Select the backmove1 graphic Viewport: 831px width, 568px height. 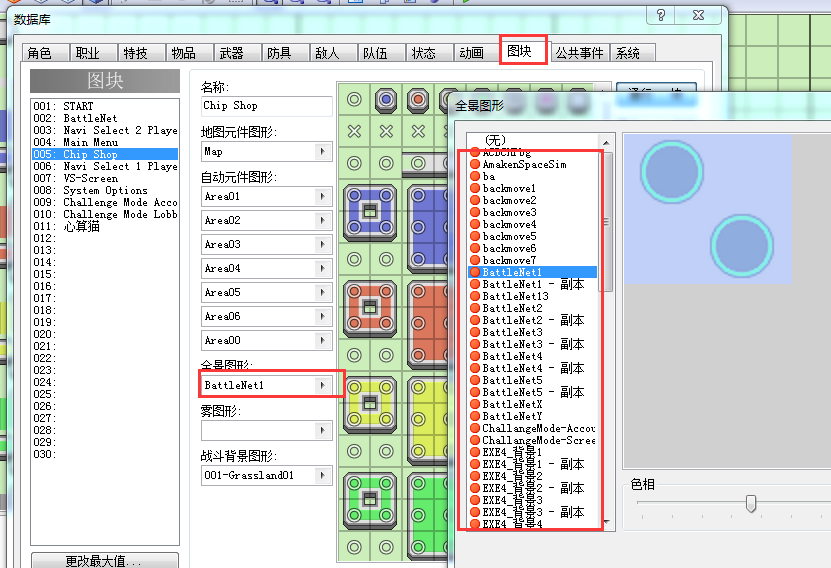pyautogui.click(x=533, y=188)
